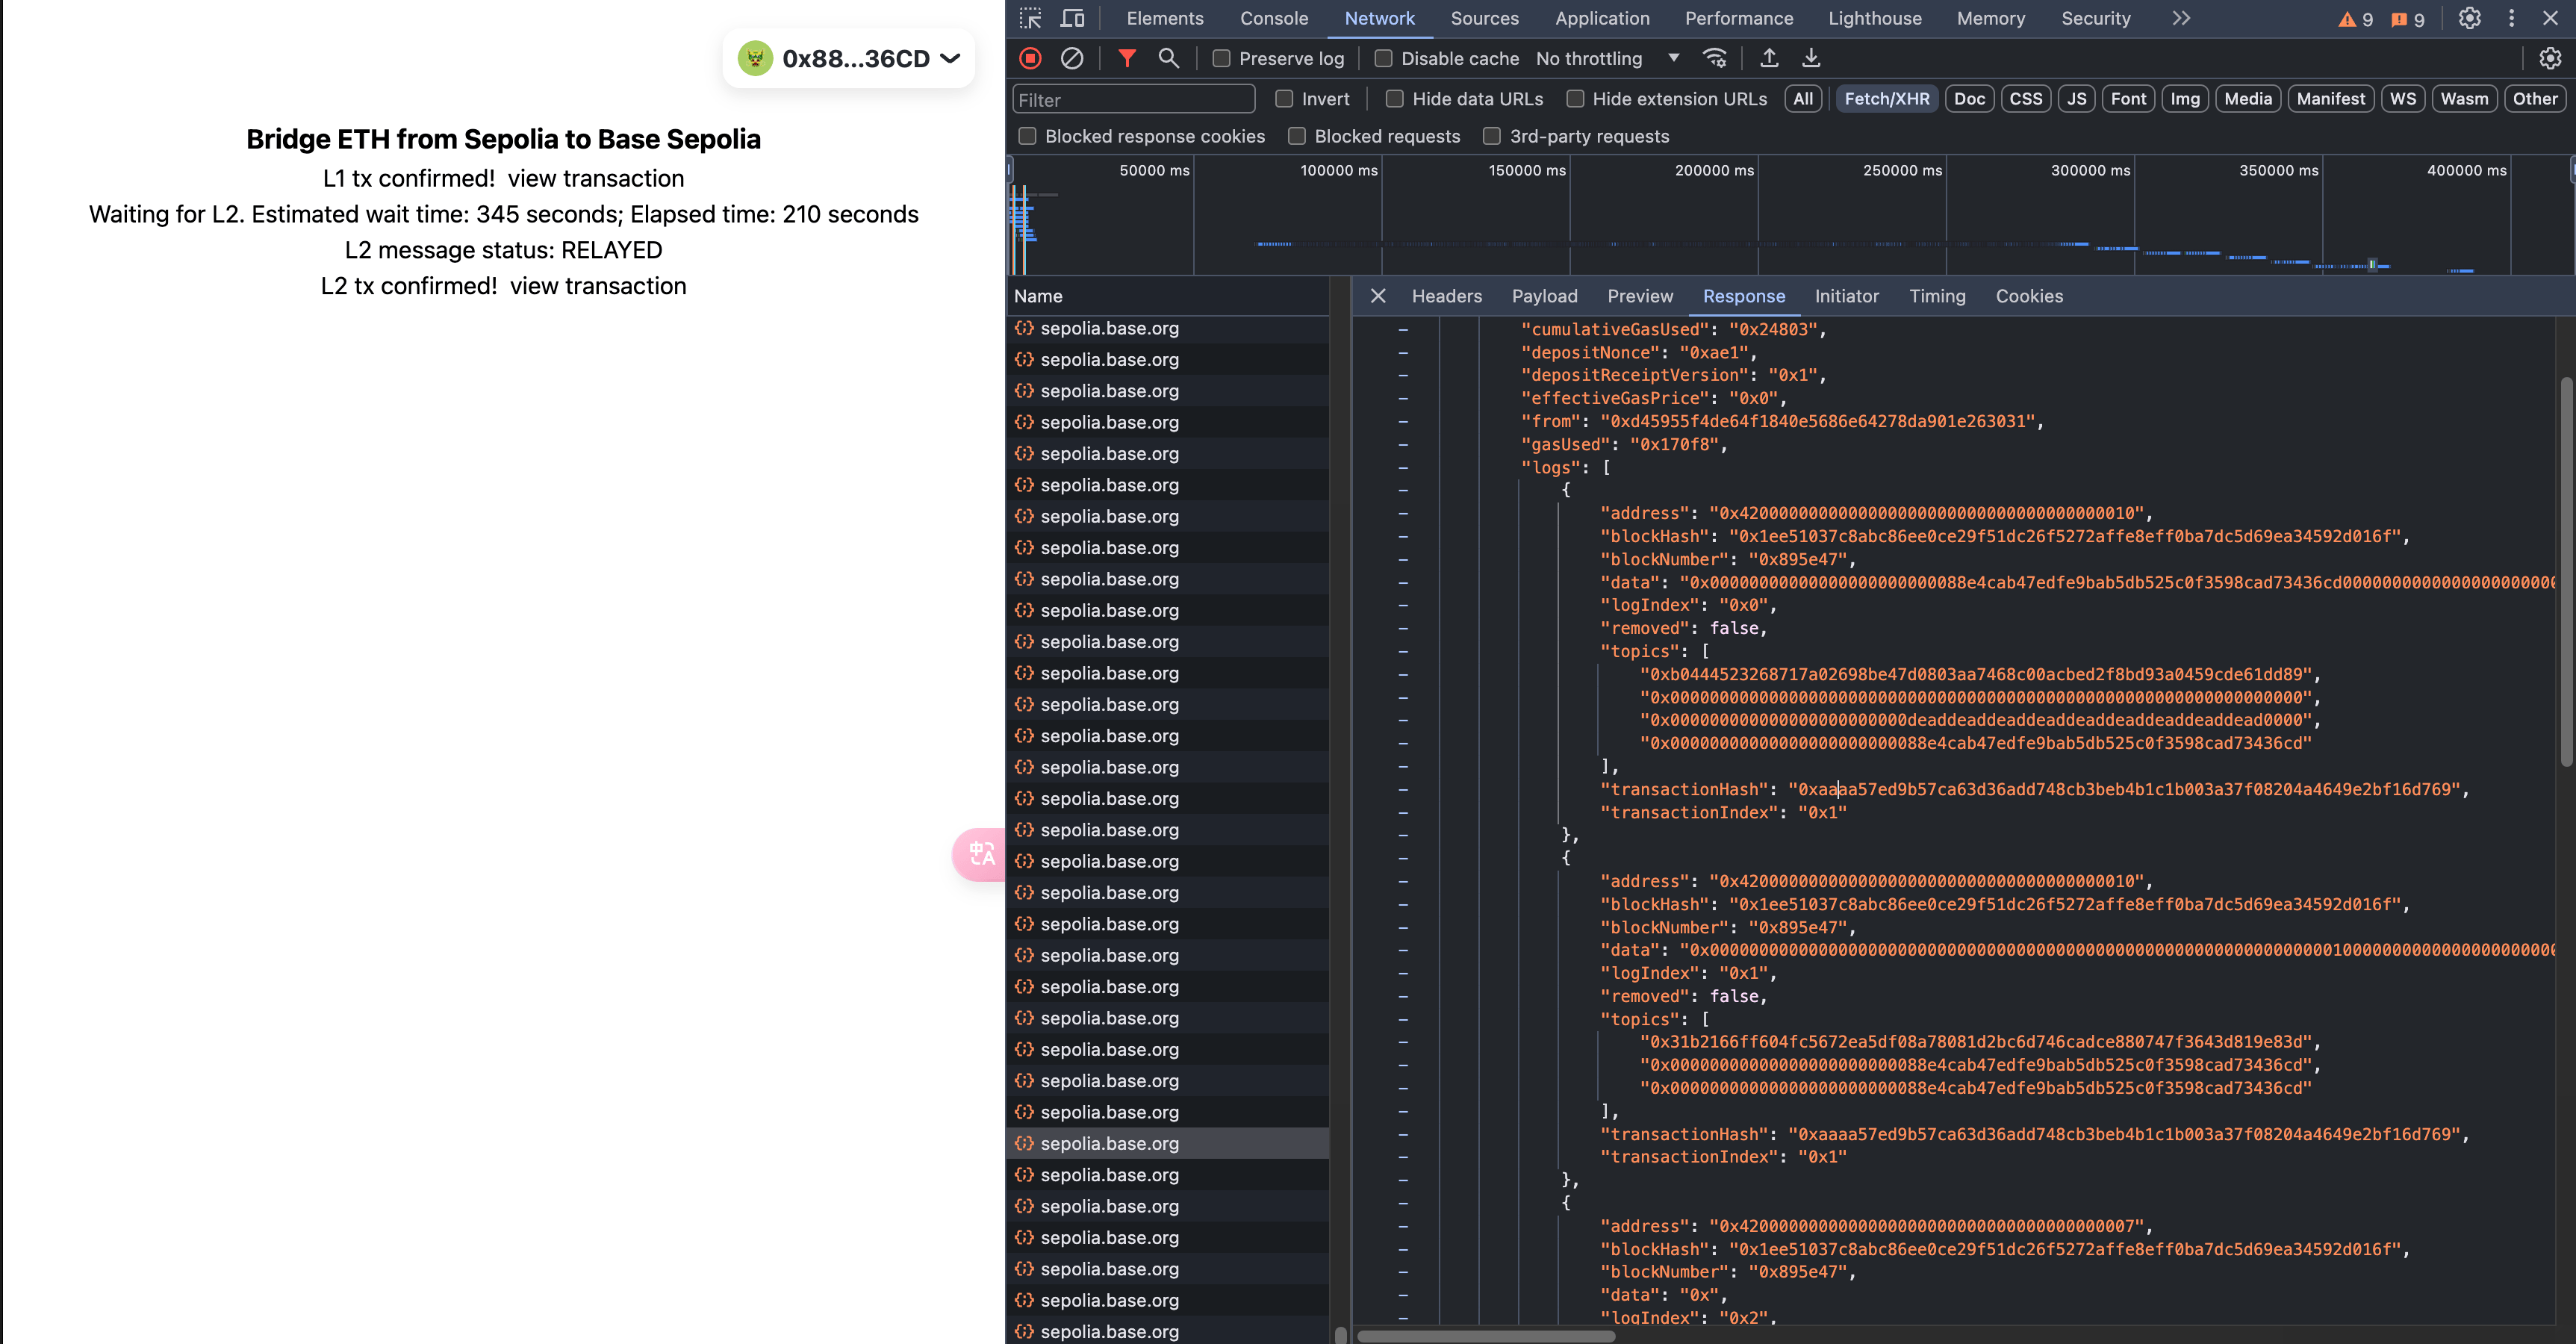2576x1344 pixels.
Task: Open the Sources tab
Action: pyautogui.click(x=1484, y=18)
